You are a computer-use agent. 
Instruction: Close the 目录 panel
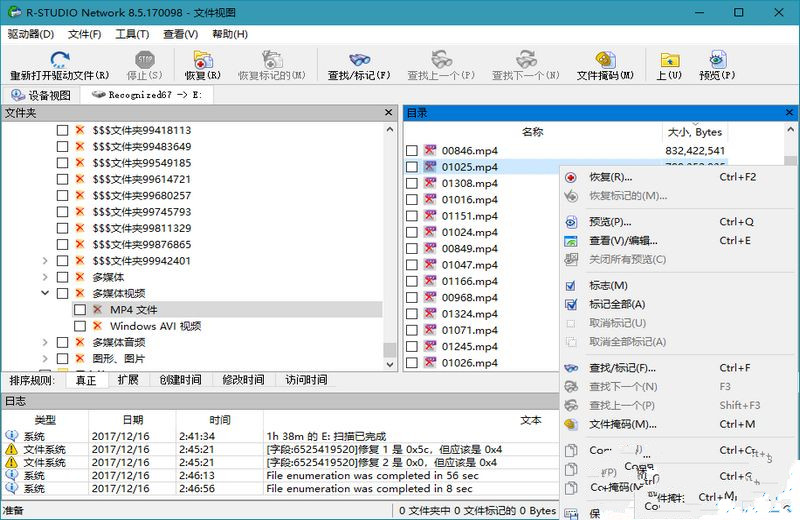(789, 112)
